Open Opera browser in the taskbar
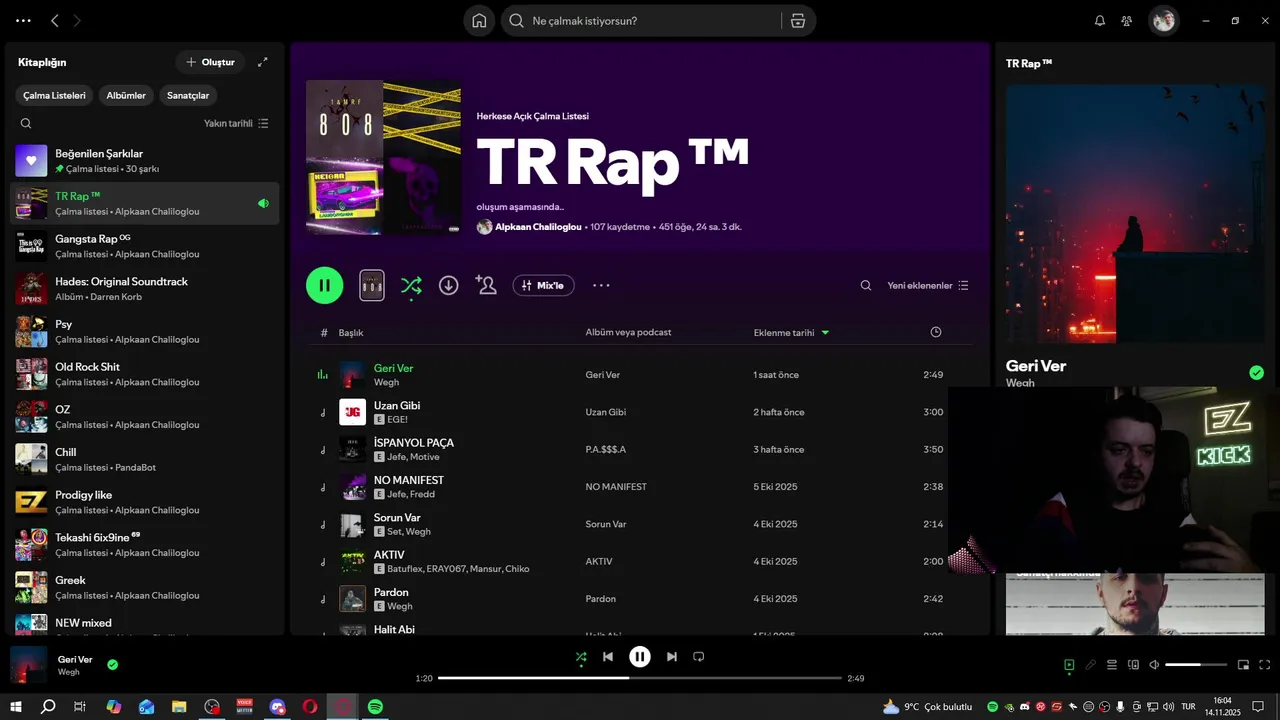Viewport: 1280px width, 720px height. coord(310,706)
